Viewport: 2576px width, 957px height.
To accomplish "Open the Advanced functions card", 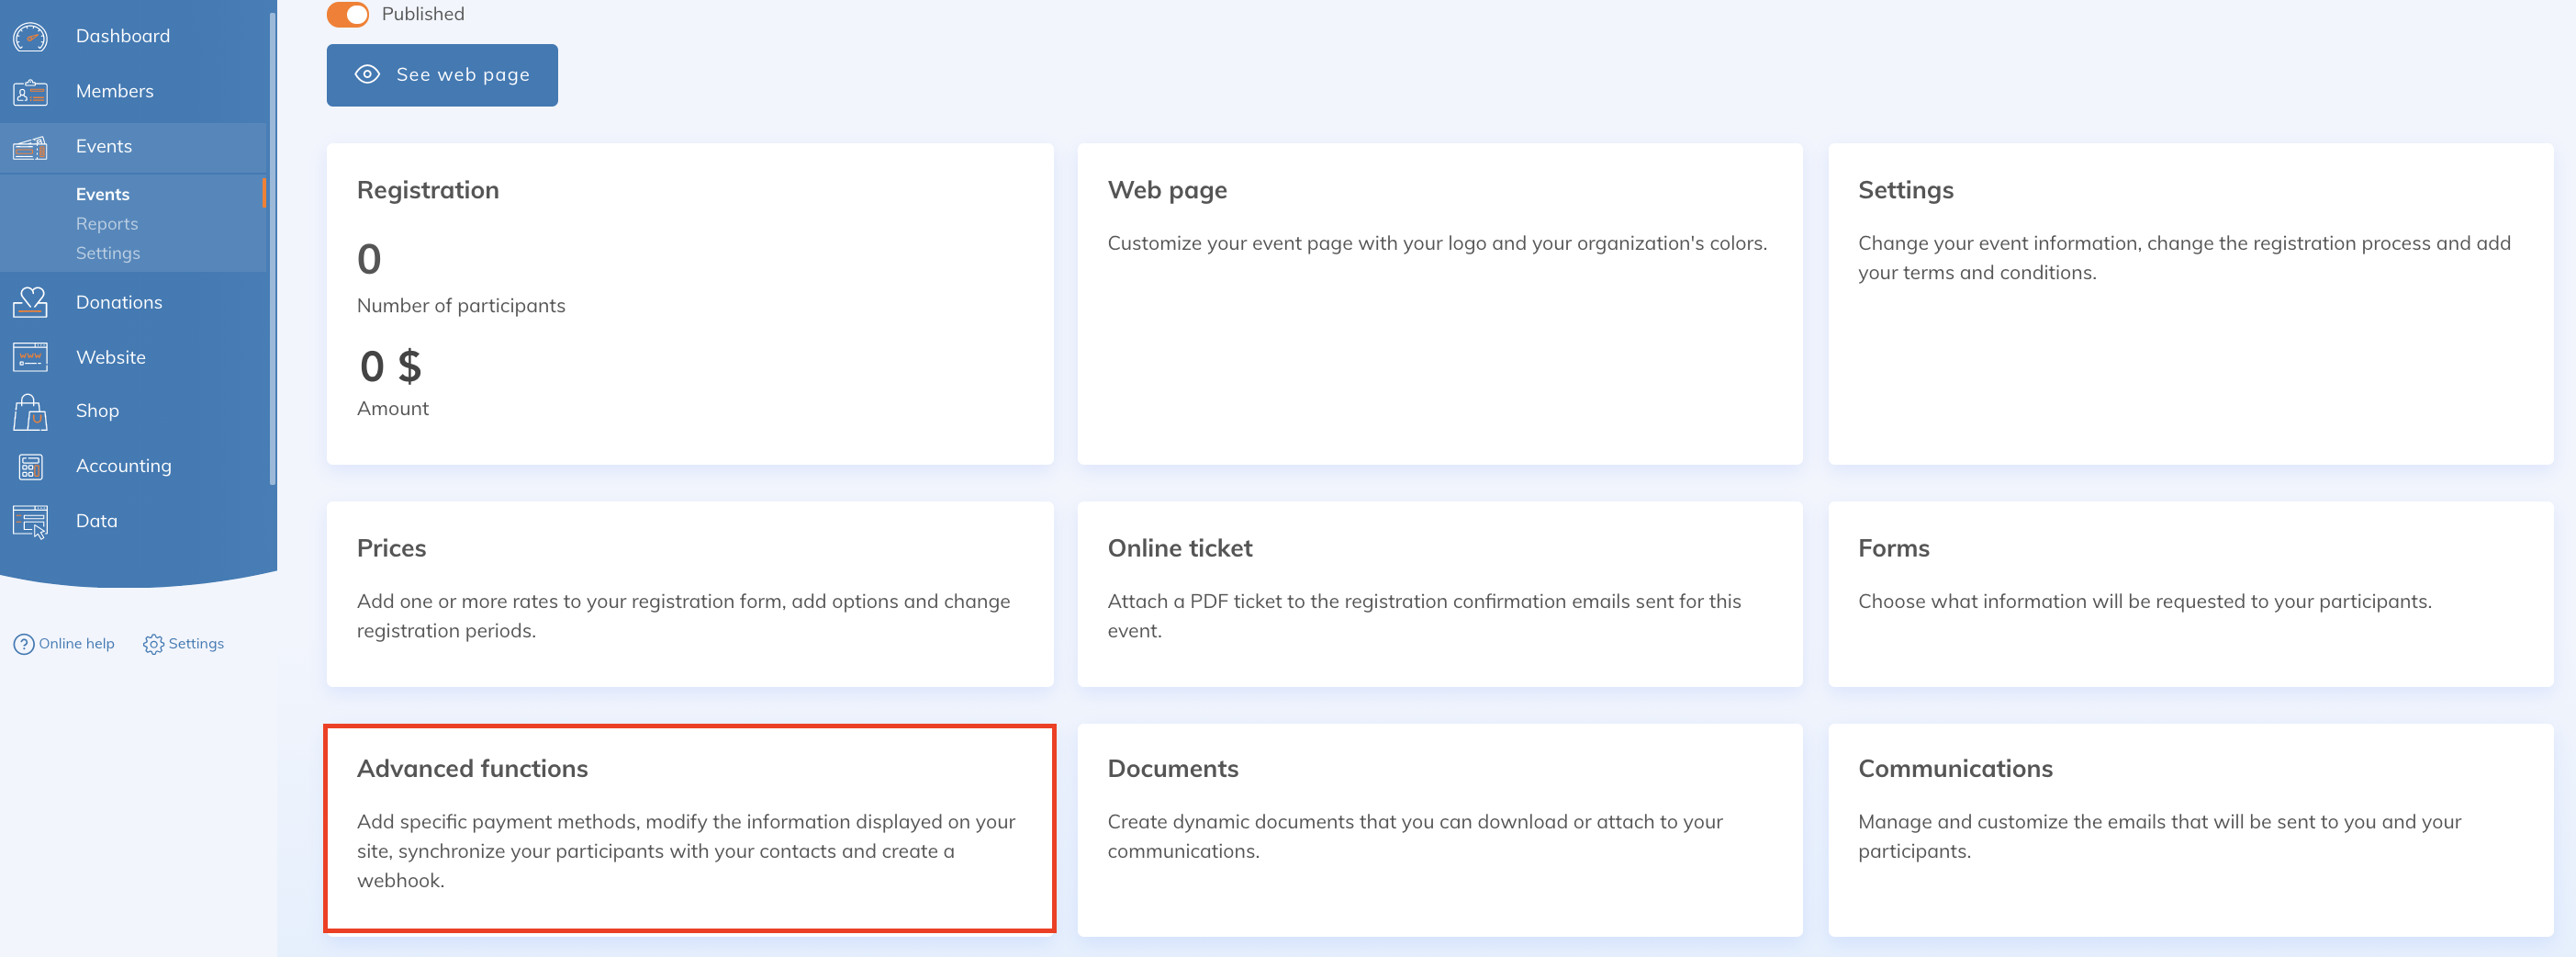I will 689,828.
